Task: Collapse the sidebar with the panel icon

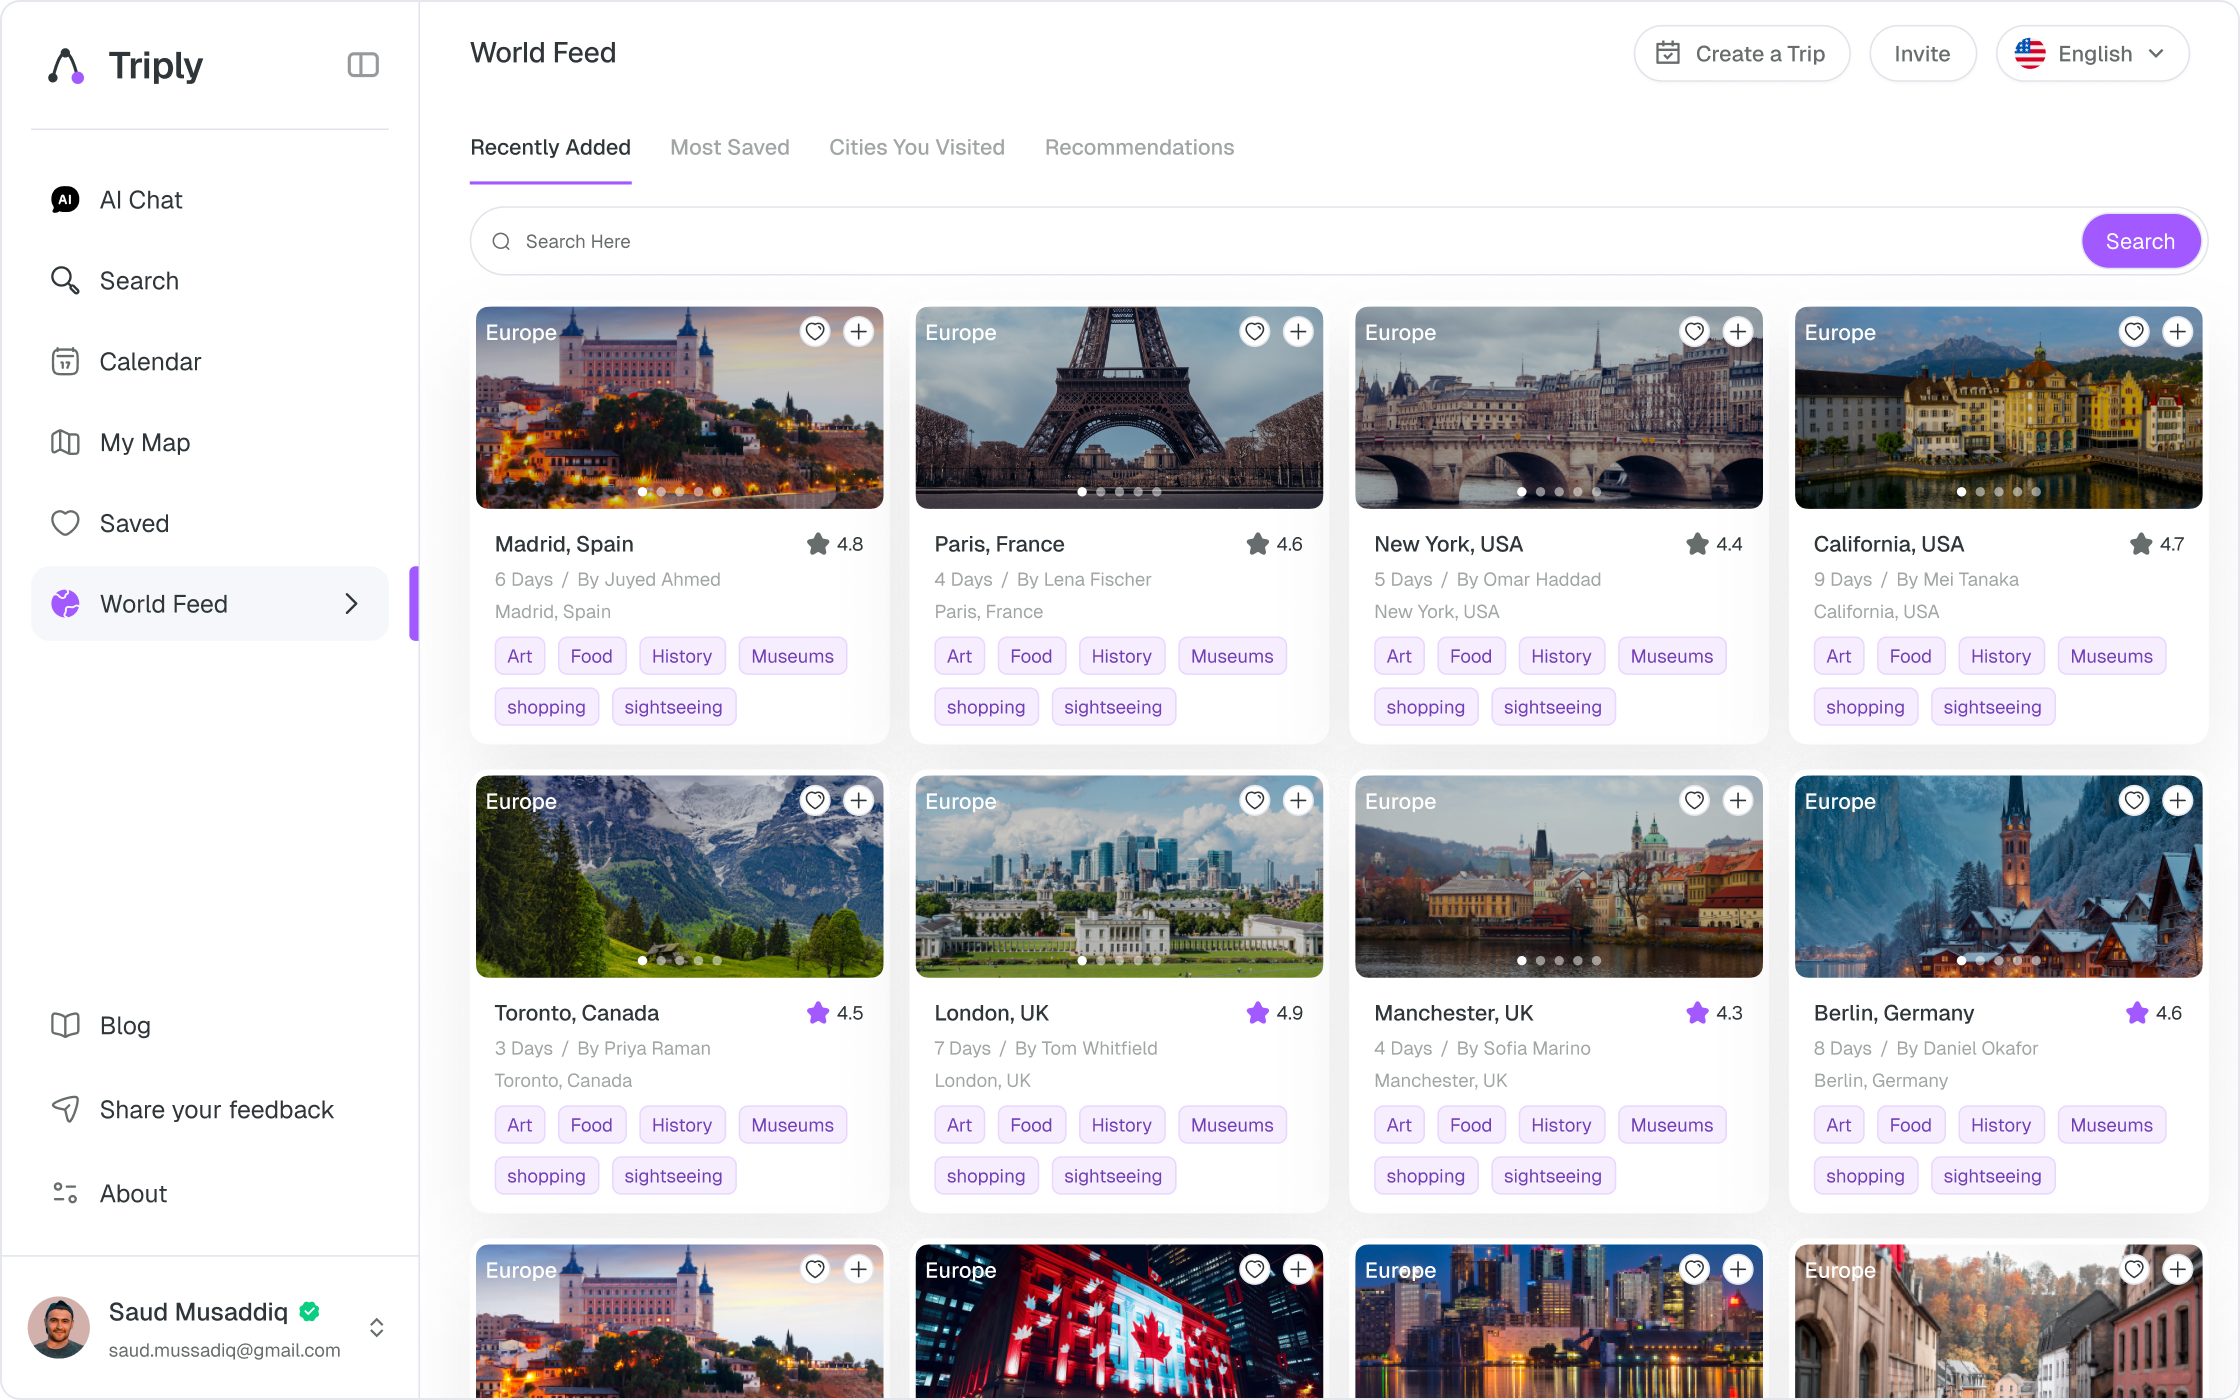Action: pyautogui.click(x=362, y=65)
